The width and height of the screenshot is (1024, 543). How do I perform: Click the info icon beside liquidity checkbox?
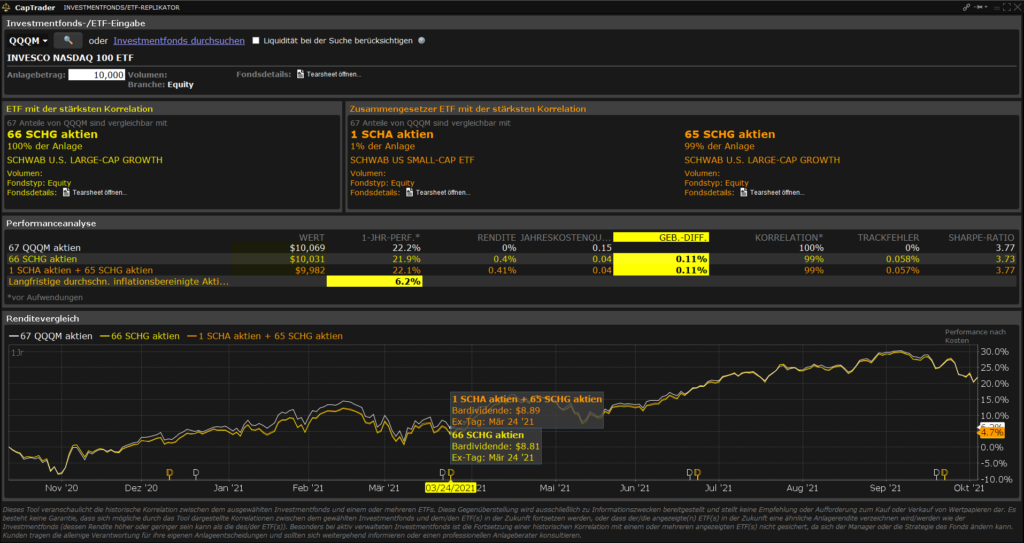pos(421,41)
